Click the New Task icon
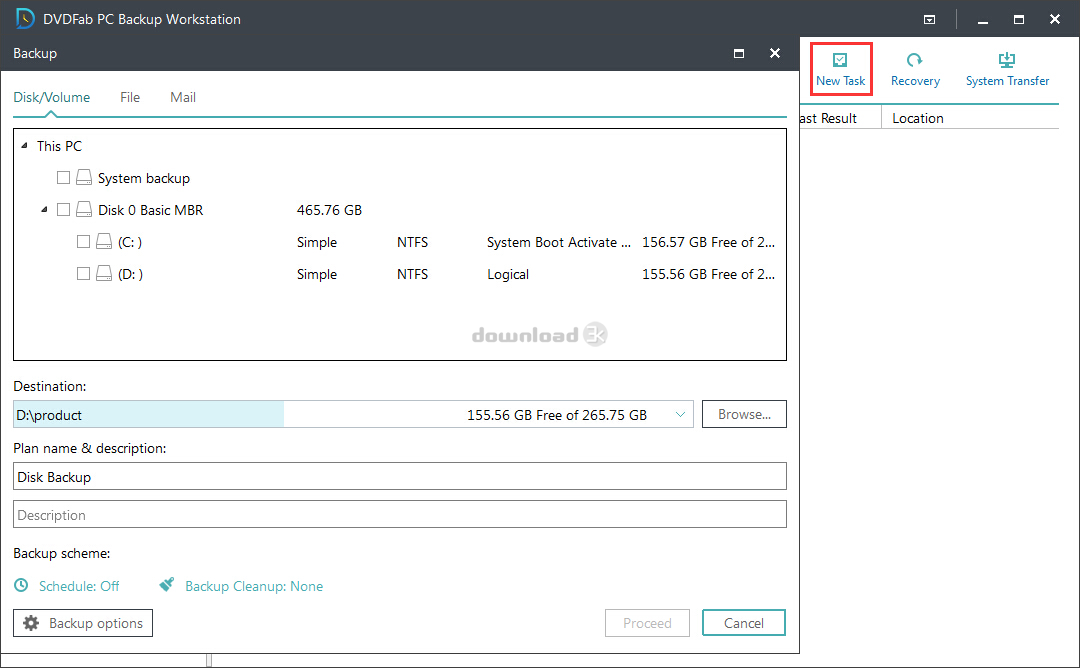 (x=840, y=61)
